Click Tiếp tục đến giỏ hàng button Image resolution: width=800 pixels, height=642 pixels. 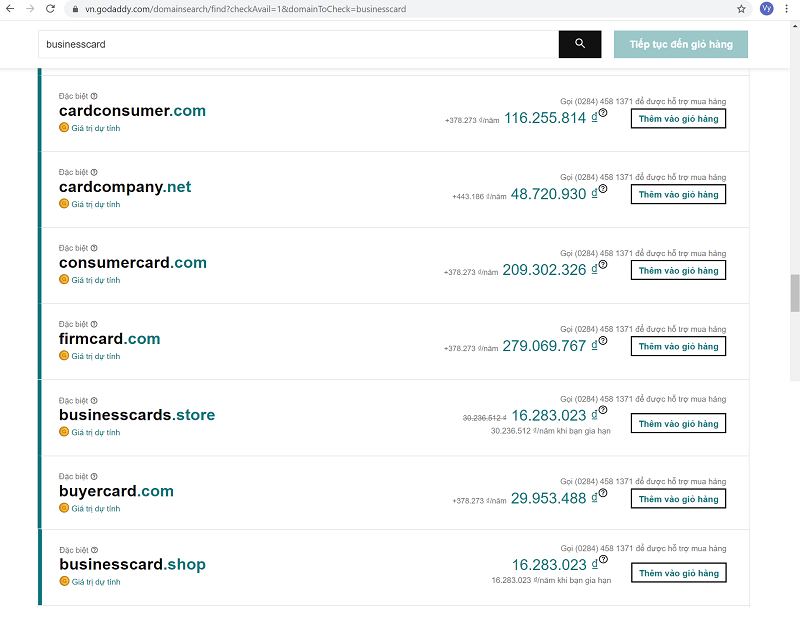click(x=681, y=44)
